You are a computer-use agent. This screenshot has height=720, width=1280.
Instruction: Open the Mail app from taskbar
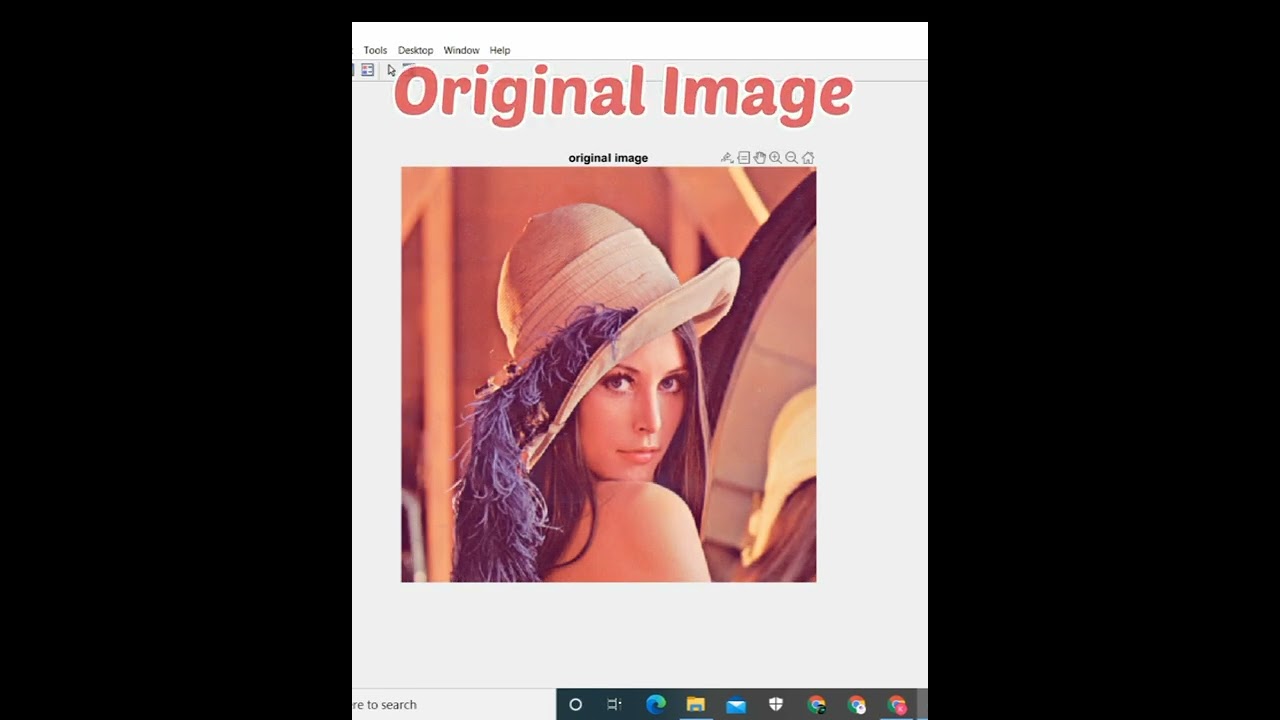click(x=736, y=704)
